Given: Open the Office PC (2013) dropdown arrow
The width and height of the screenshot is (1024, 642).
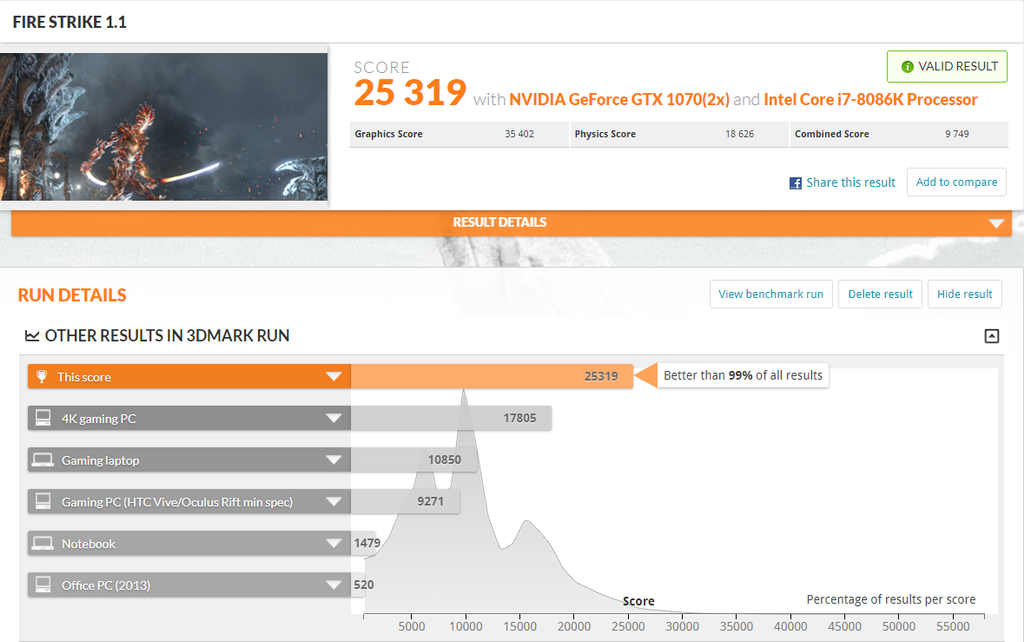Looking at the screenshot, I should (334, 585).
